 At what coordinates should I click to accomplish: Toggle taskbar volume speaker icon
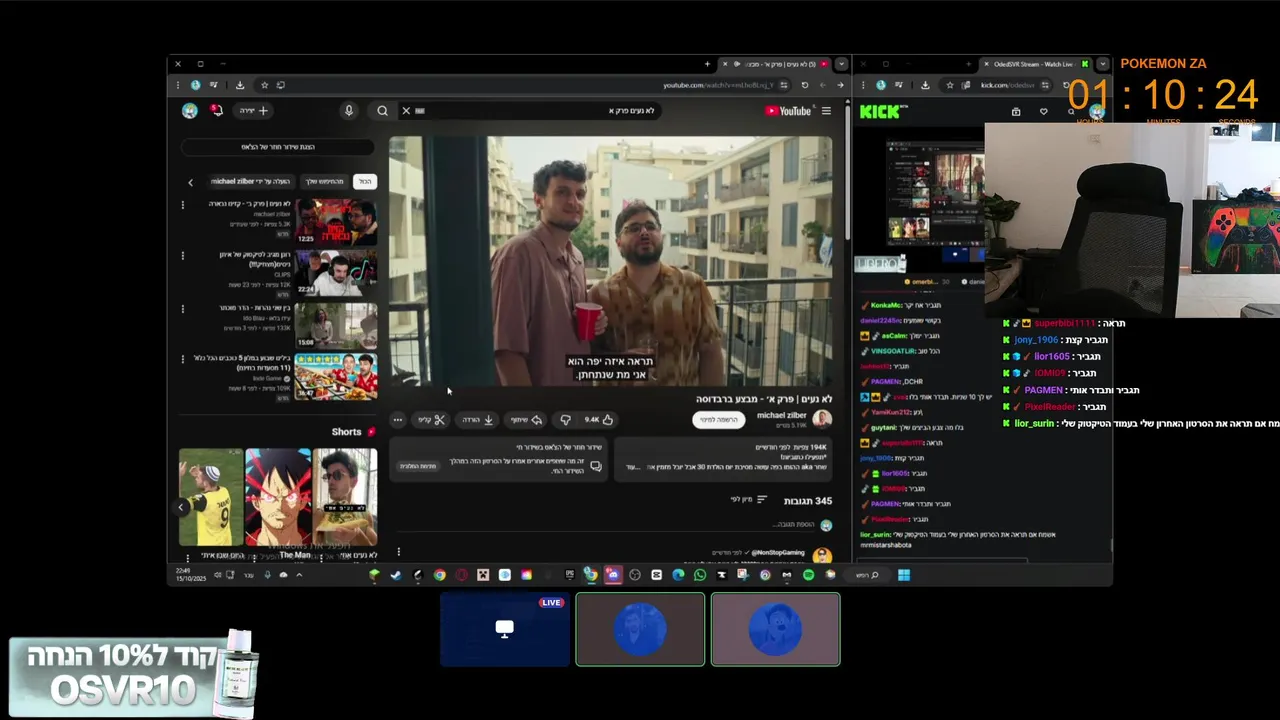[x=217, y=575]
